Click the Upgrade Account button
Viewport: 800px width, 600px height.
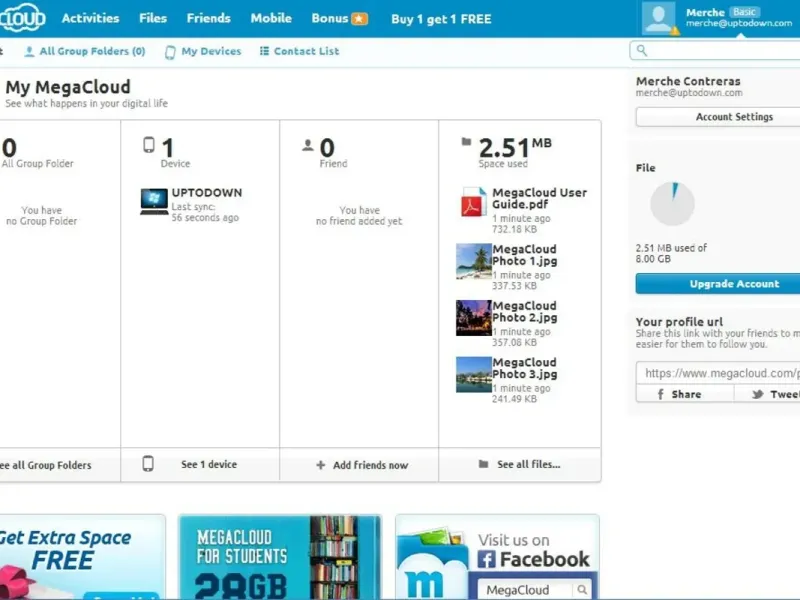pyautogui.click(x=718, y=284)
